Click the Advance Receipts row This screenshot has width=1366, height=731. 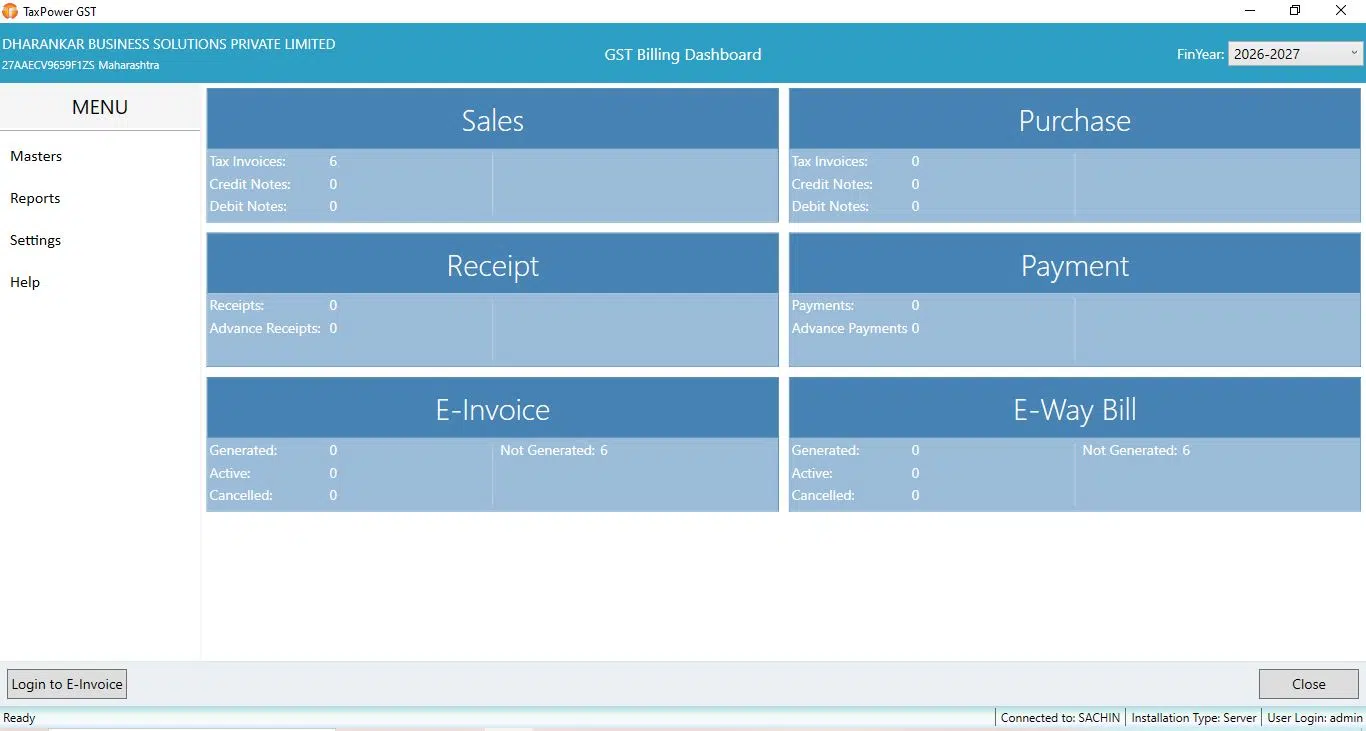(273, 328)
